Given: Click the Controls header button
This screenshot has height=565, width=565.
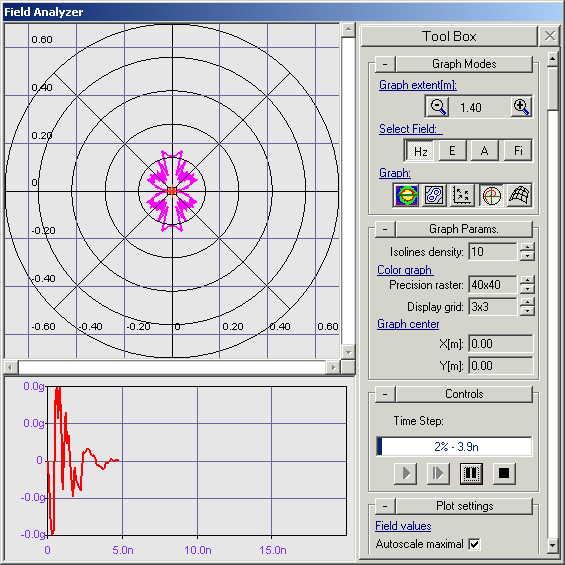Looking at the screenshot, I should [464, 394].
